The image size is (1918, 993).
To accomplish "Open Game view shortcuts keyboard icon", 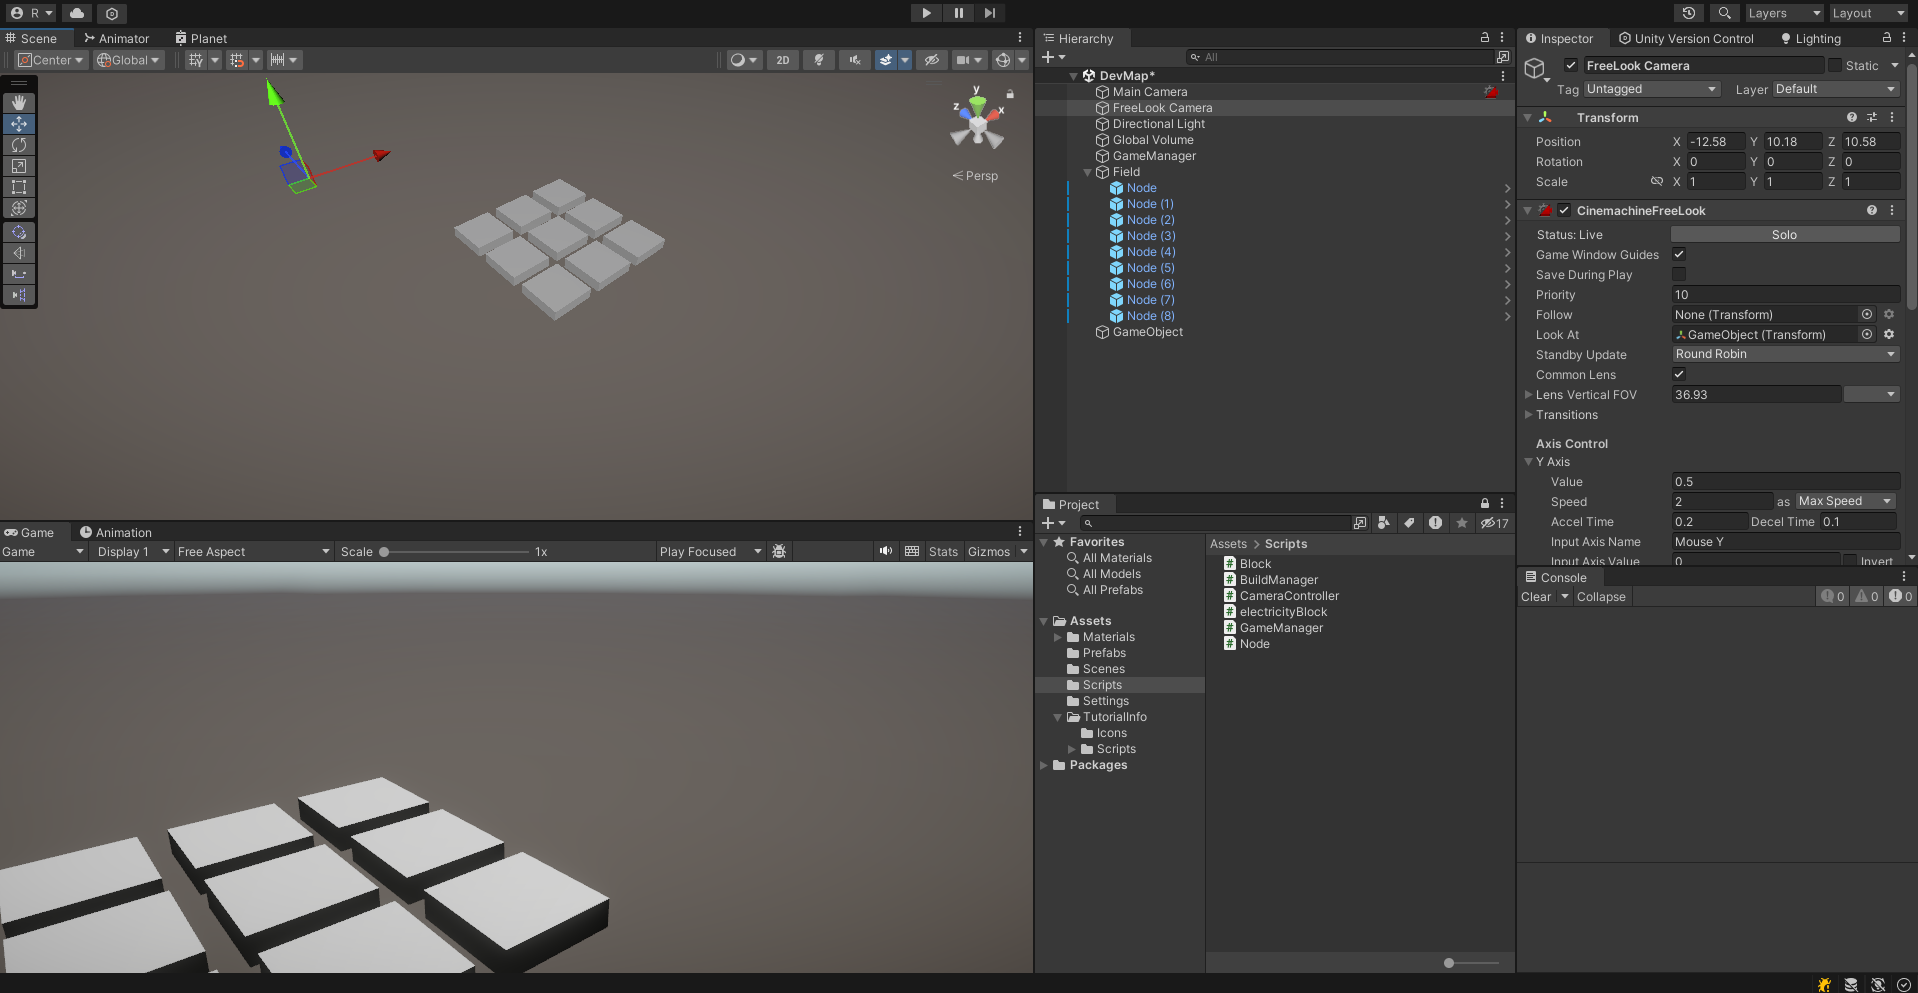I will pyautogui.click(x=912, y=551).
